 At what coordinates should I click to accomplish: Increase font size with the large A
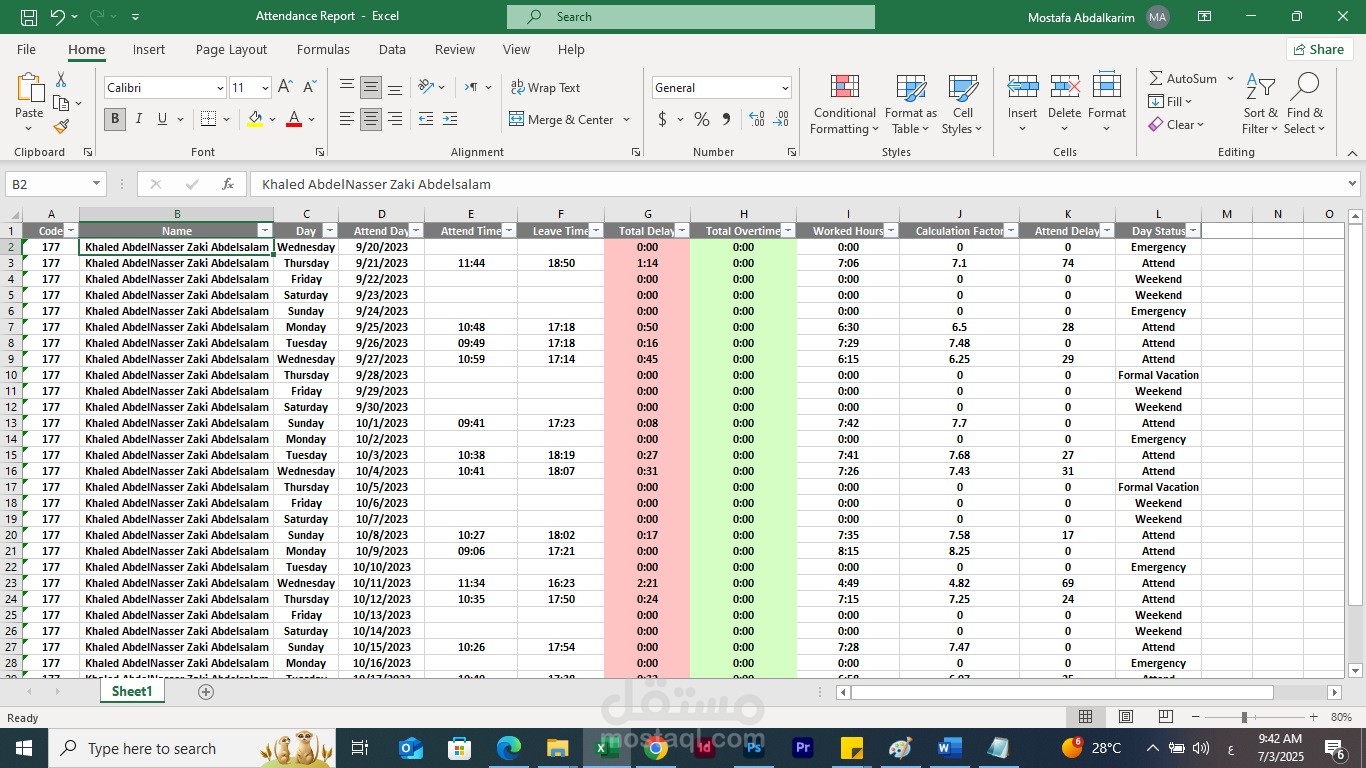coord(285,88)
